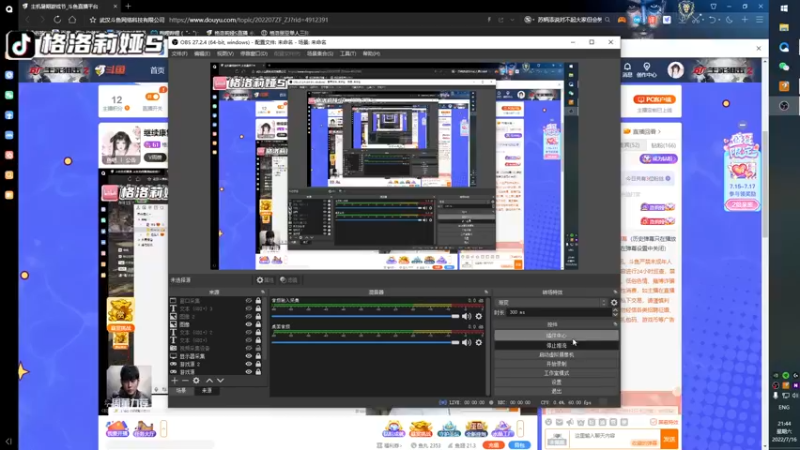Image resolution: width=800 pixels, height=450 pixels.
Task: Switch to the 场景 tab below sources
Action: coord(181,391)
